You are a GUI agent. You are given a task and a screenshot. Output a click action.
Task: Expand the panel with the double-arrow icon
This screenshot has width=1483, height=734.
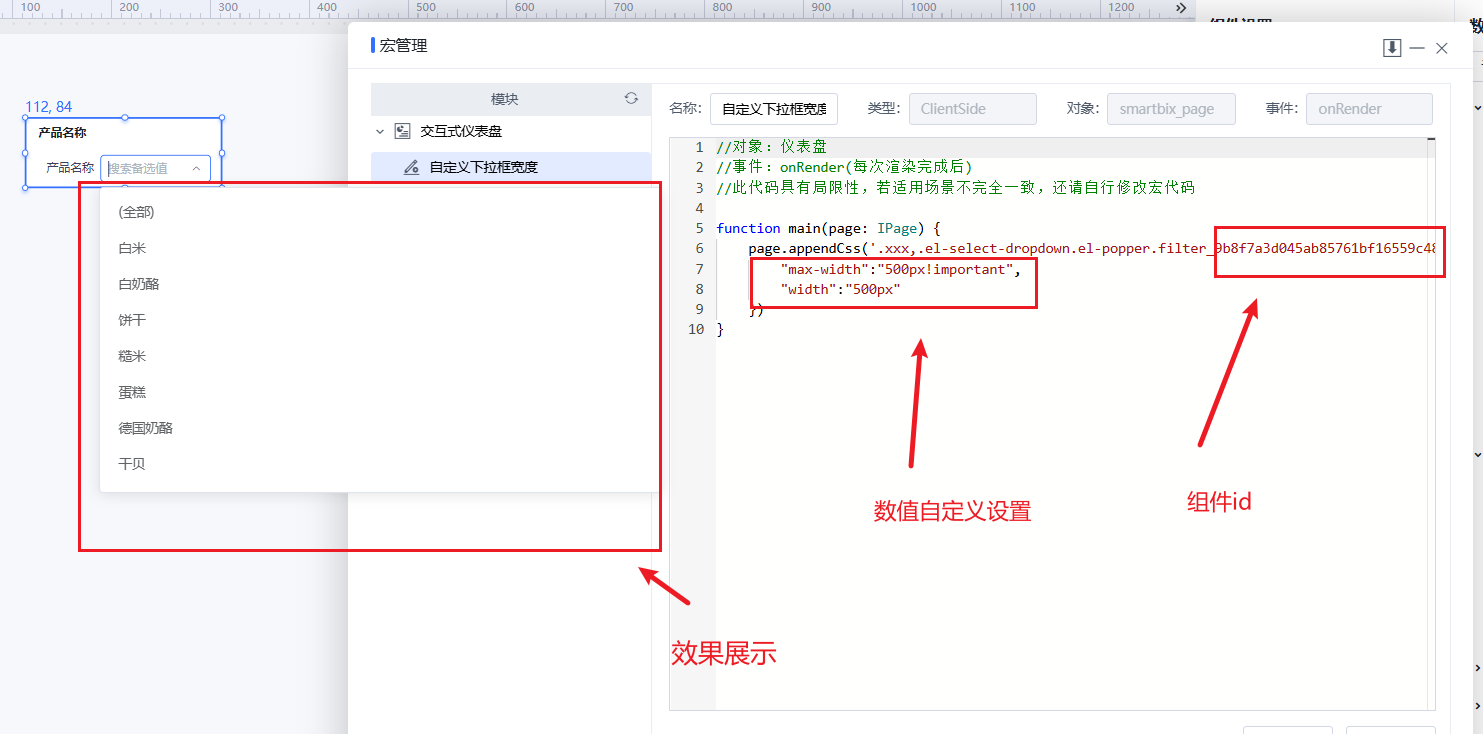tap(1181, 8)
